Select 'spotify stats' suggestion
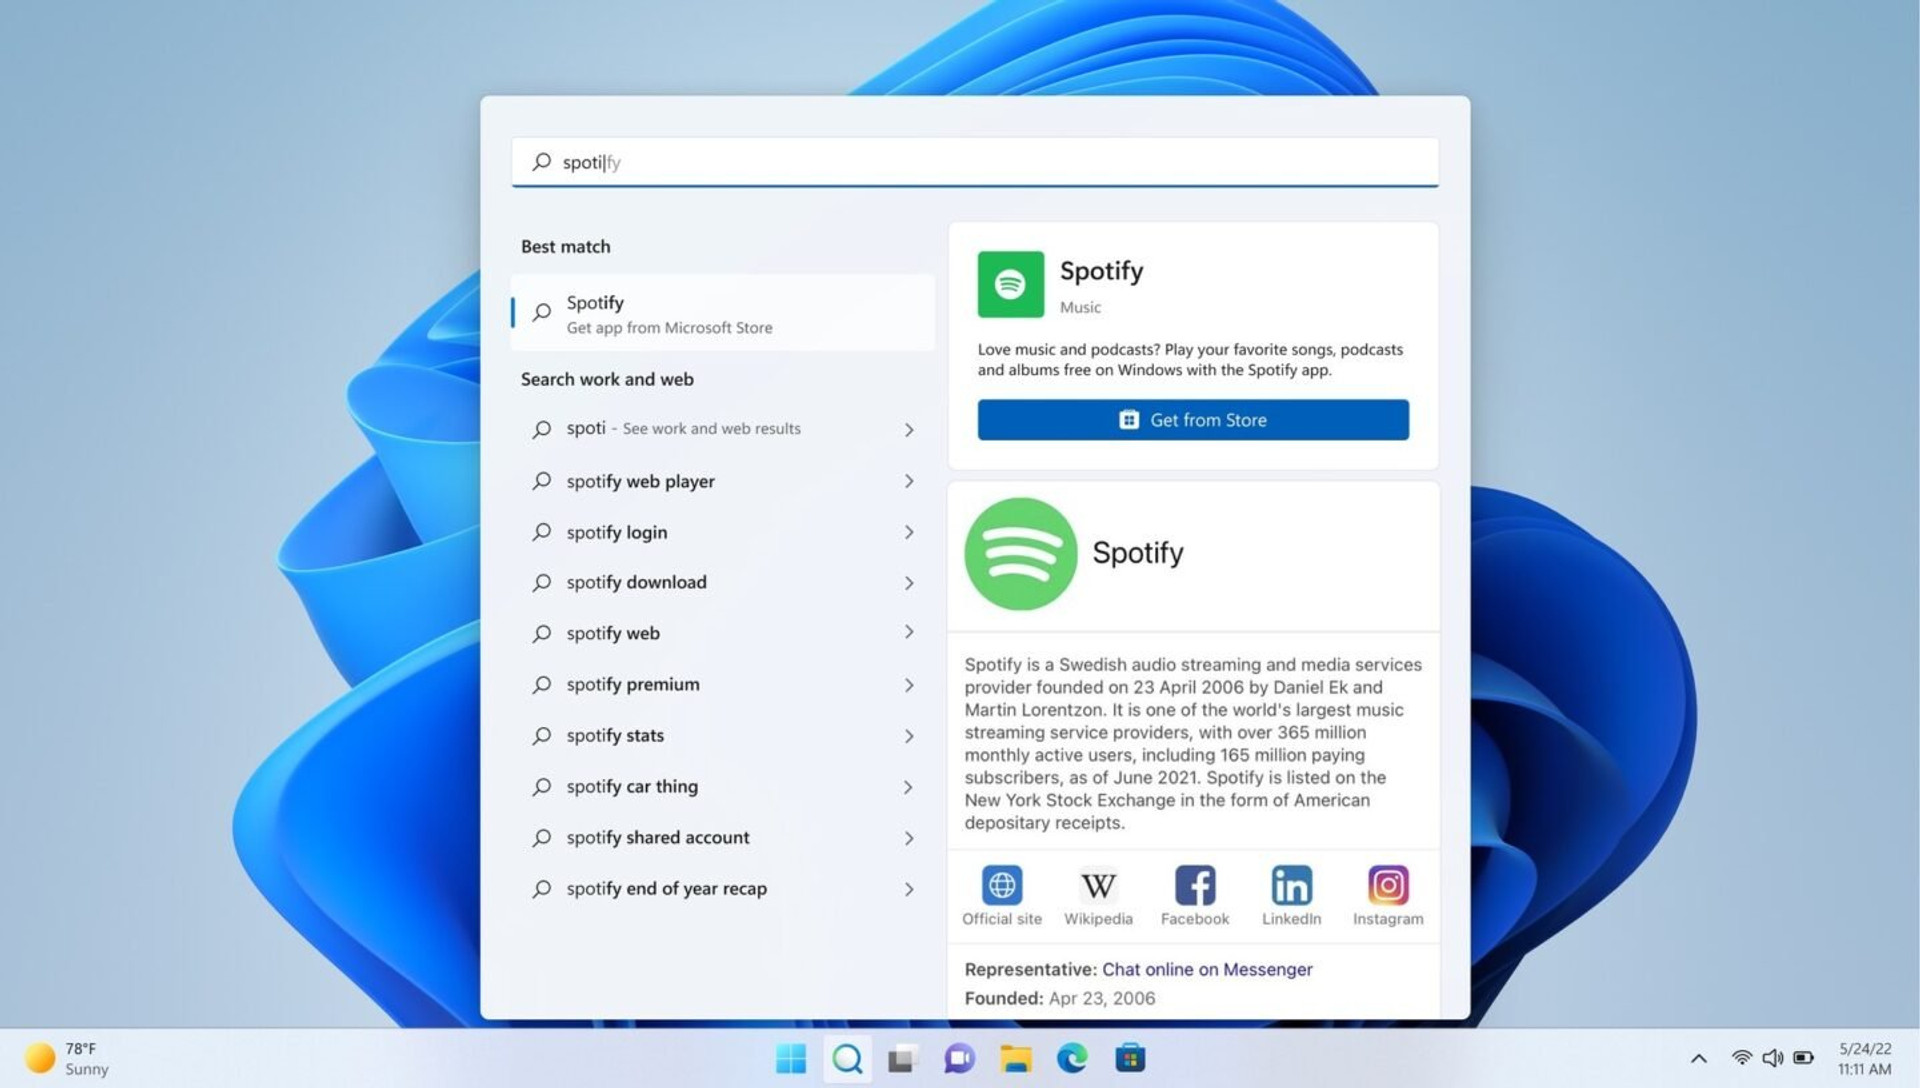The height and width of the screenshot is (1088, 1920). point(722,736)
